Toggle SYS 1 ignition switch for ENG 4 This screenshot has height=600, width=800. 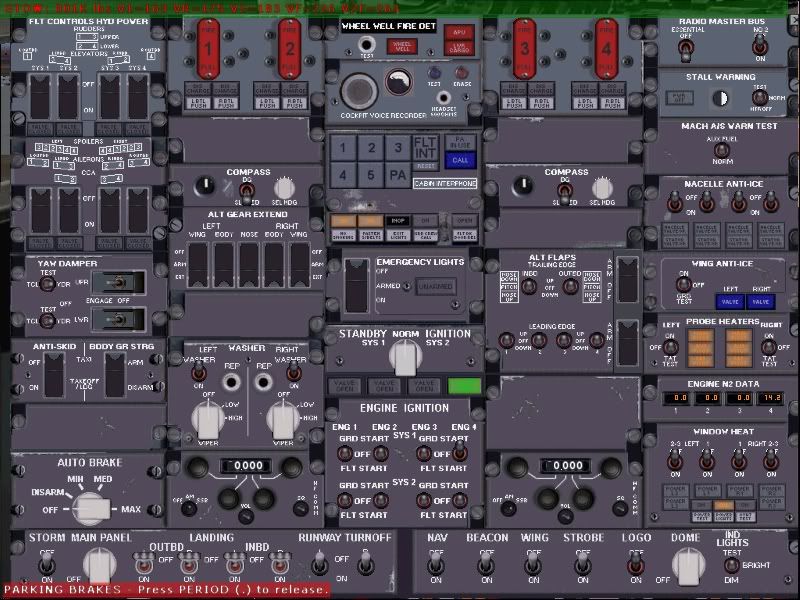tap(460, 449)
